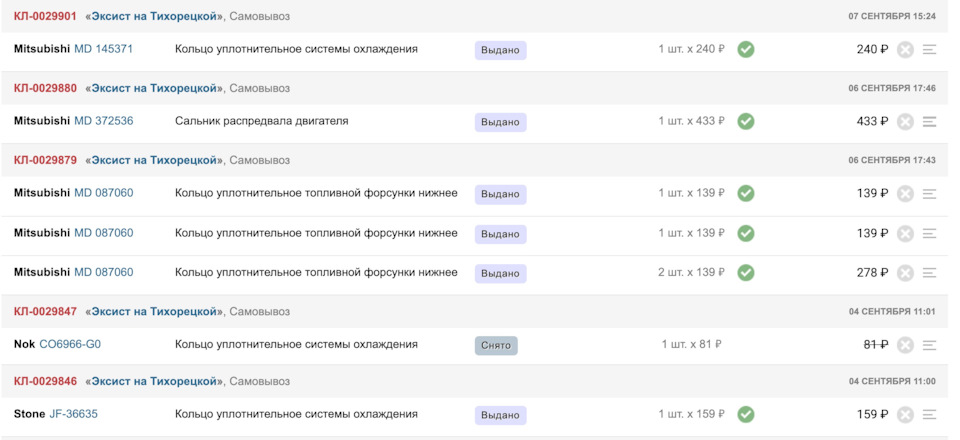Click Выдано status badge for Сальник распредвала
The width and height of the screenshot is (960, 440).
point(500,122)
